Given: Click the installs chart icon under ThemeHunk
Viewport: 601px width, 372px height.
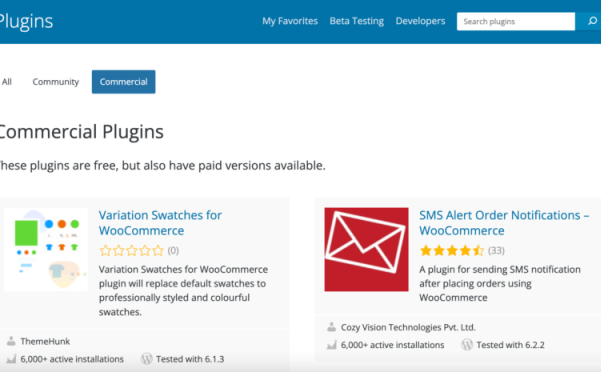Looking at the screenshot, I should (x=11, y=359).
